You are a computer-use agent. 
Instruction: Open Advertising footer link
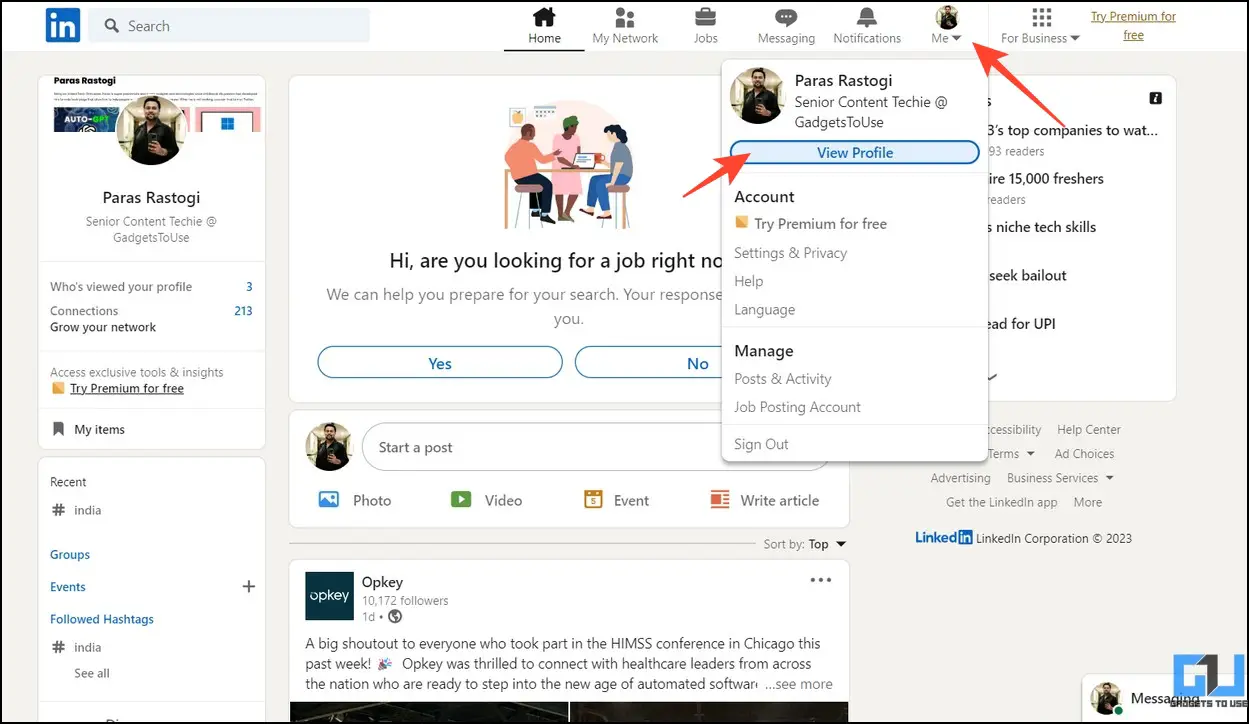click(960, 478)
